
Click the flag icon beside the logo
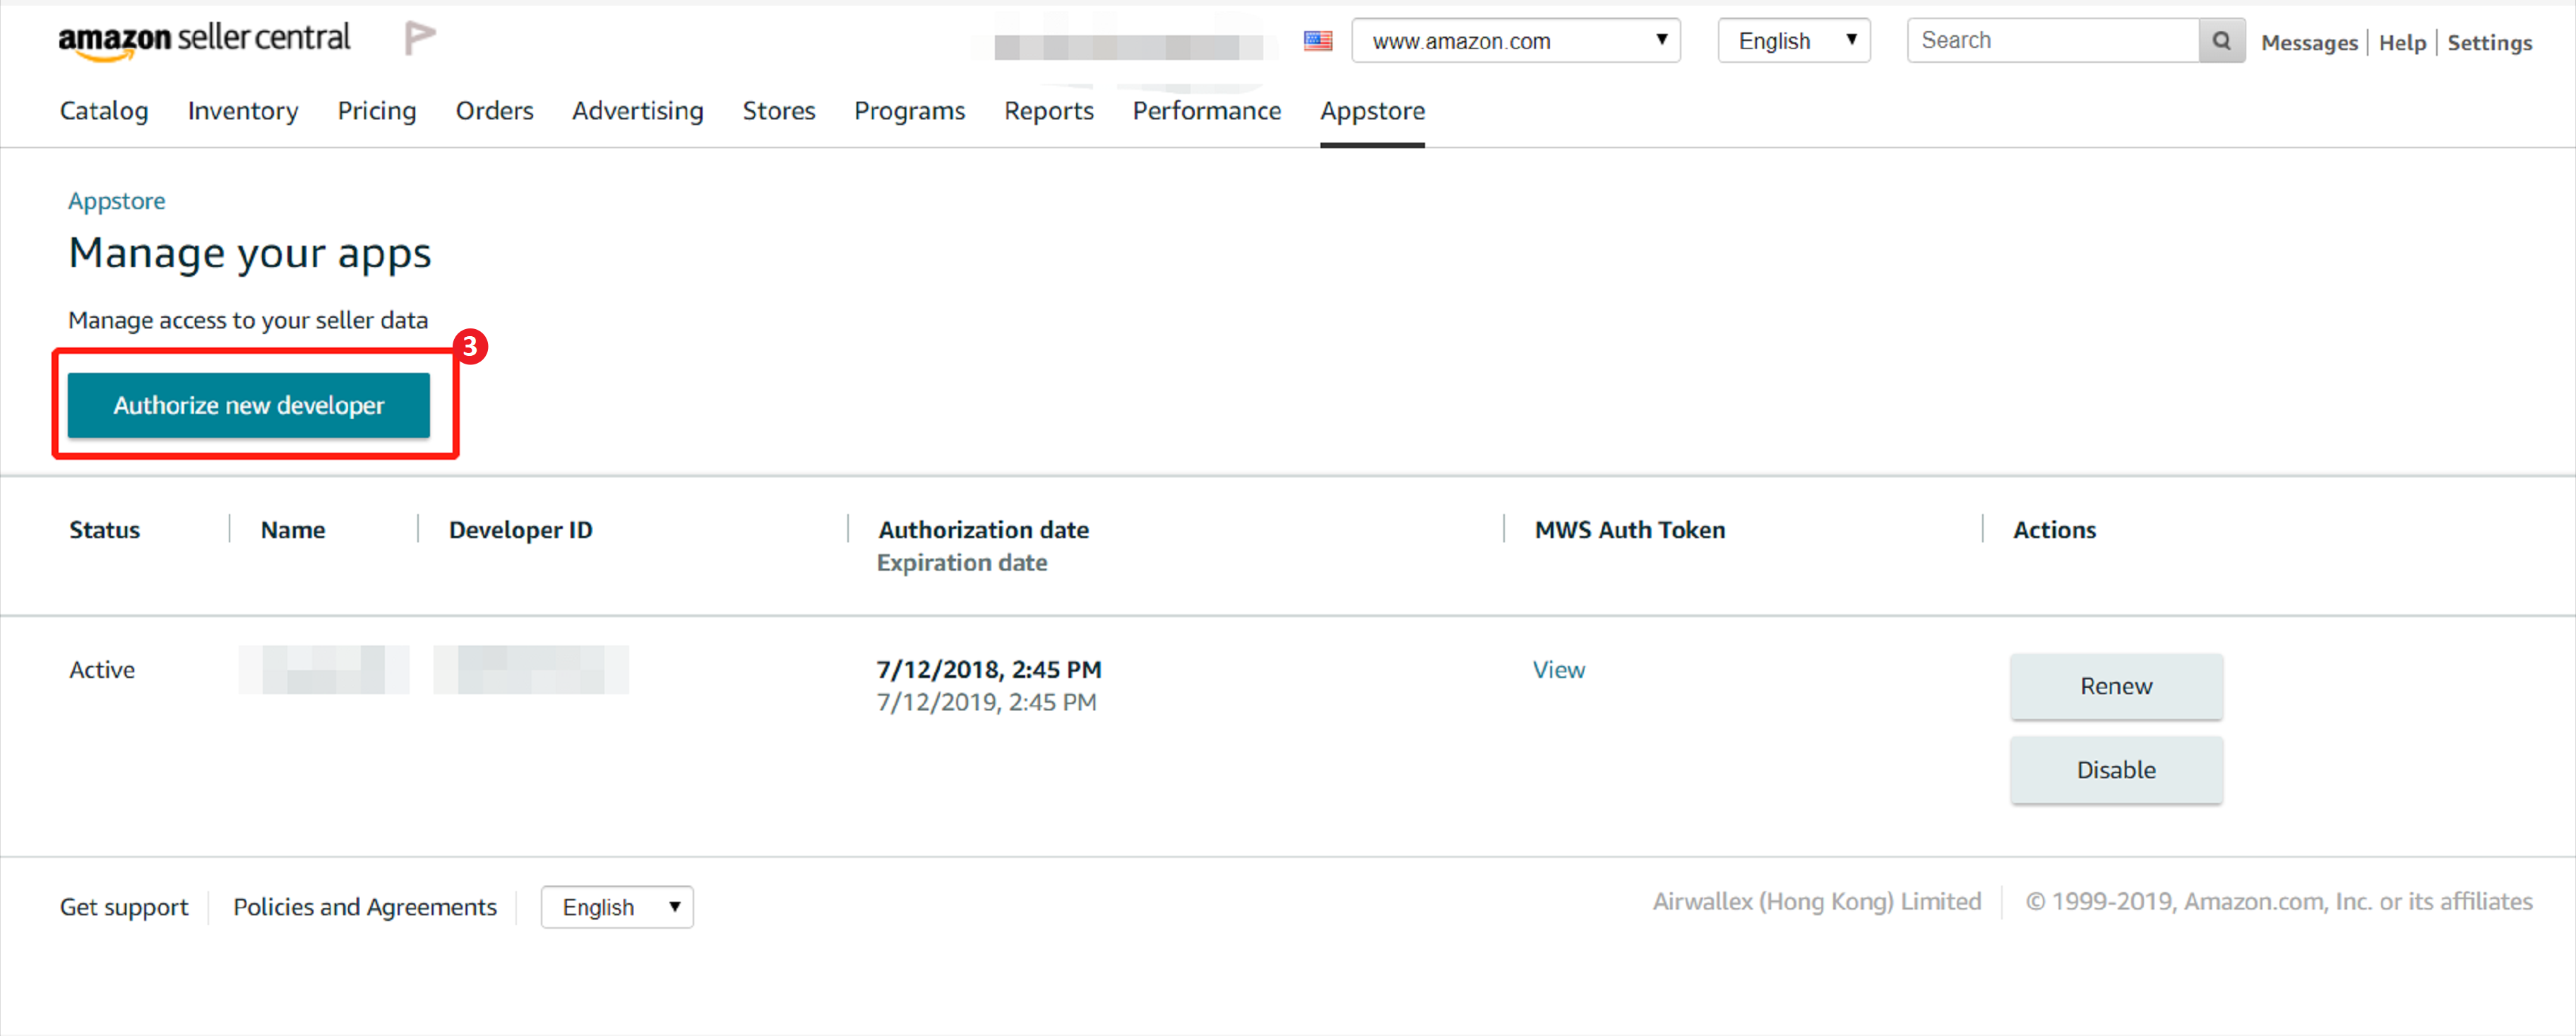pyautogui.click(x=419, y=38)
